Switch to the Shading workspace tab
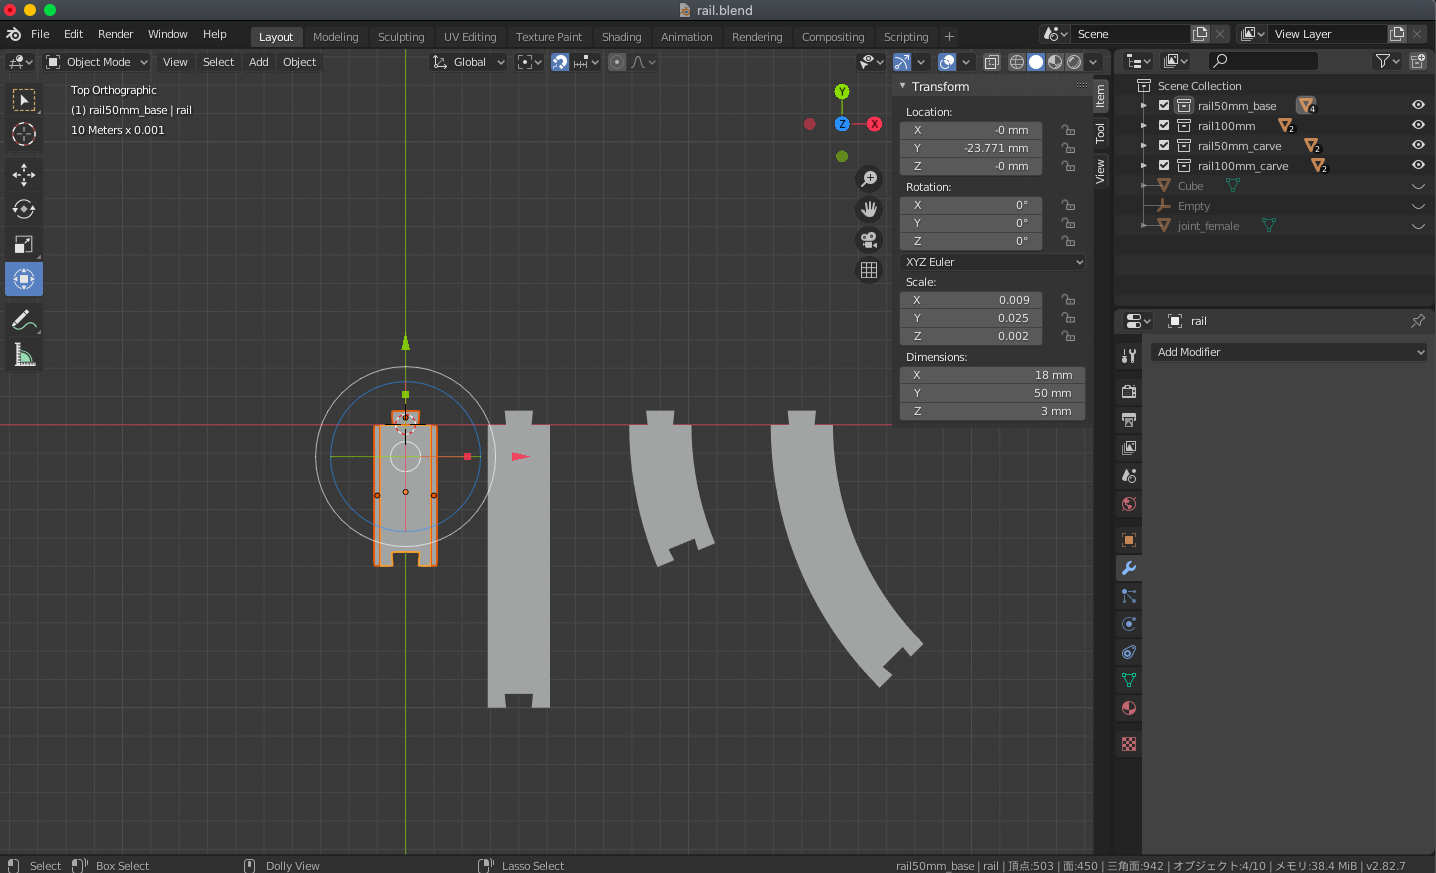Viewport: 1436px width, 873px height. click(621, 36)
